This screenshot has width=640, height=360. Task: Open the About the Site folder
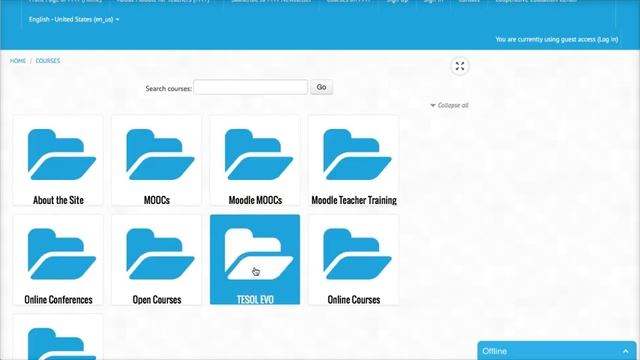click(x=58, y=160)
